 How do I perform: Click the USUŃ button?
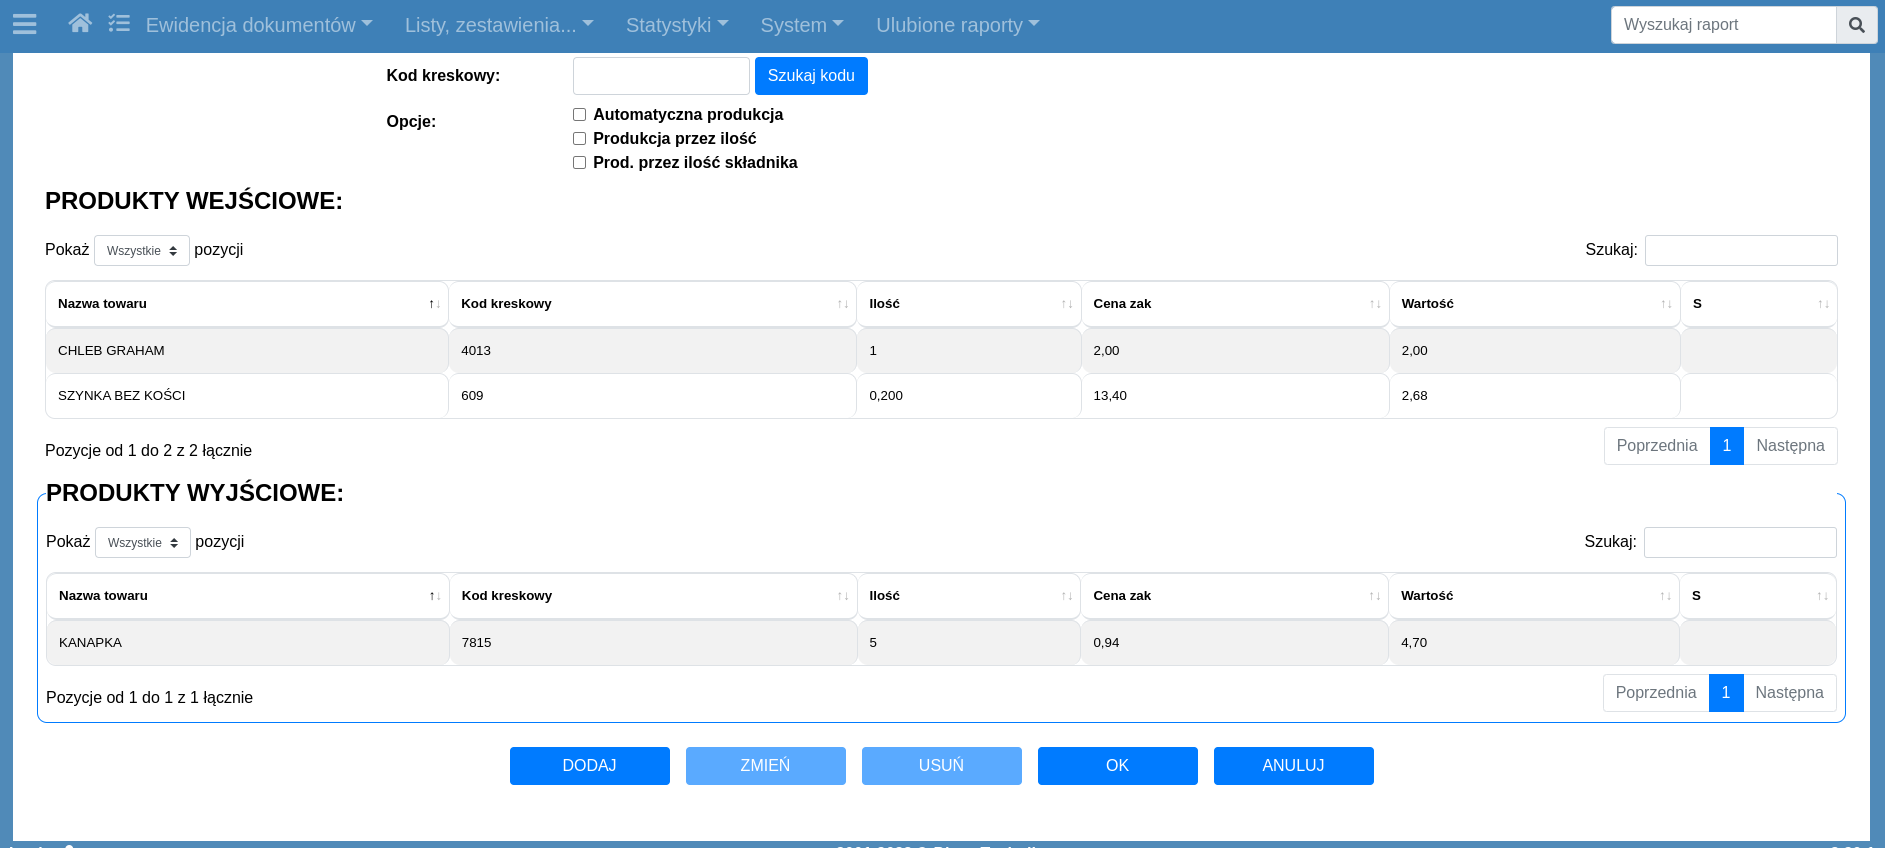pyautogui.click(x=942, y=766)
